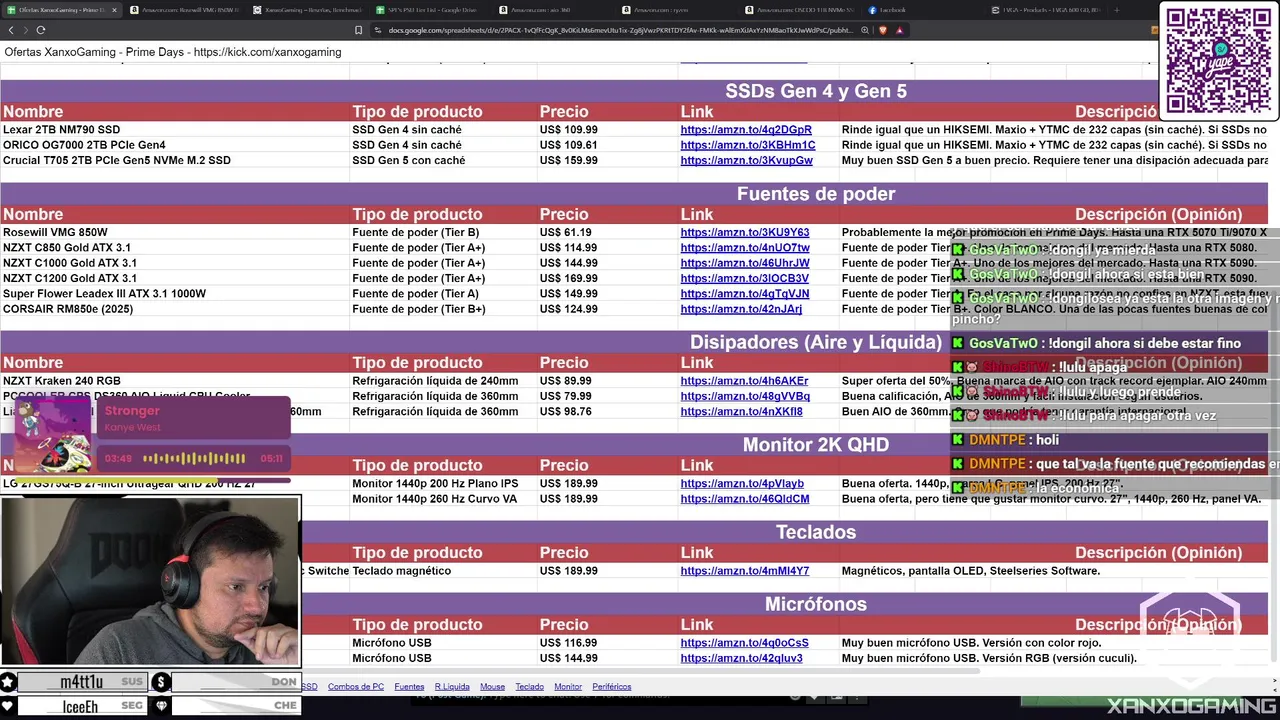
Task: Open the NZXT C1200 link amzn.to/3IOCB3V
Action: 745,278
